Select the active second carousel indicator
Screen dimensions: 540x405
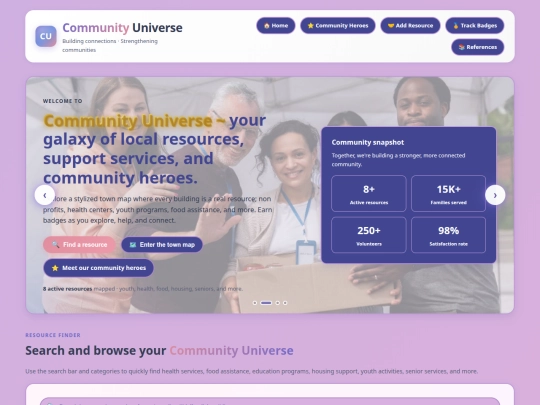(266, 303)
